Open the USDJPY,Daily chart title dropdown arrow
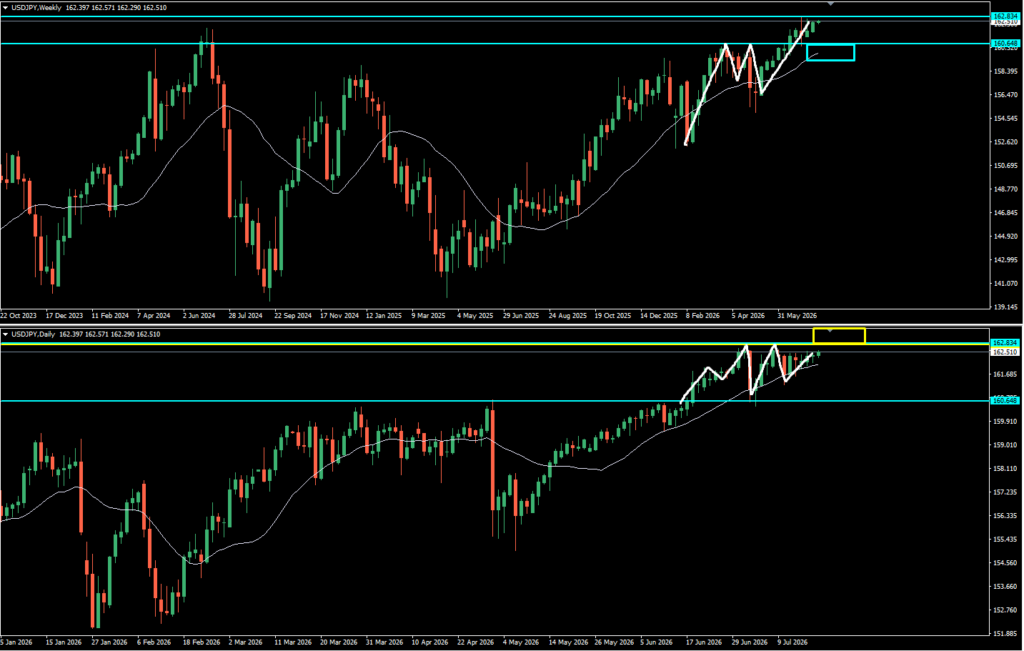Screen dimensions: 1024x651 tap(6, 334)
